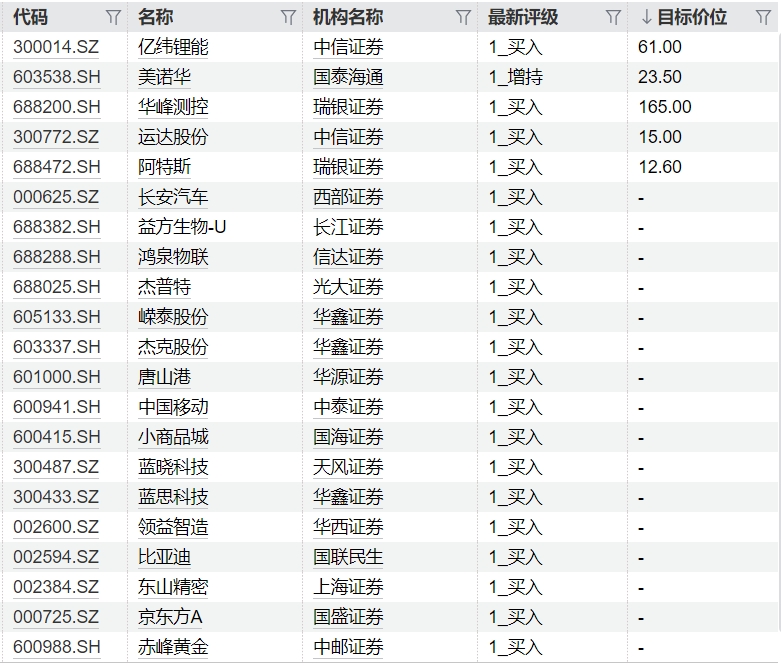Select stock name 中国移动

[173, 407]
